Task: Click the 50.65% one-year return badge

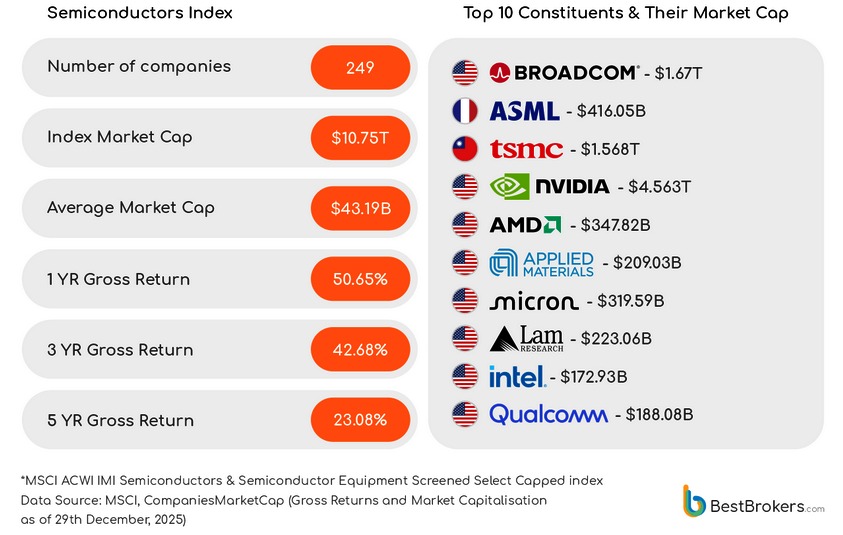Action: click(361, 279)
